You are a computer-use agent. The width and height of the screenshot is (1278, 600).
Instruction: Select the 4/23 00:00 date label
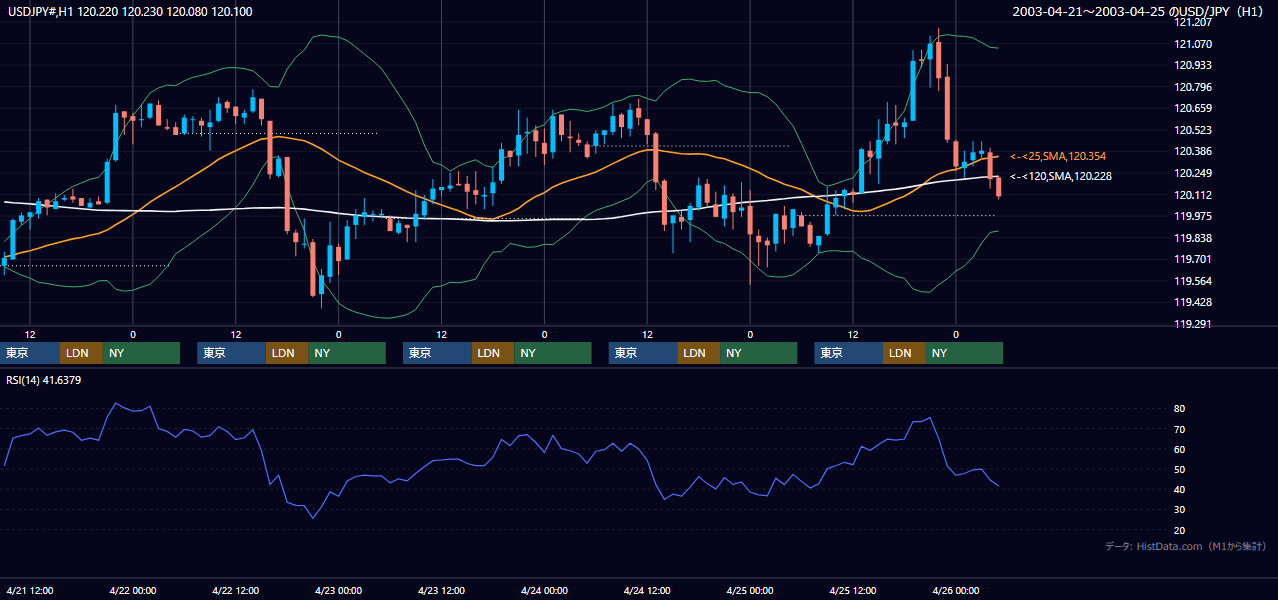pyautogui.click(x=338, y=590)
